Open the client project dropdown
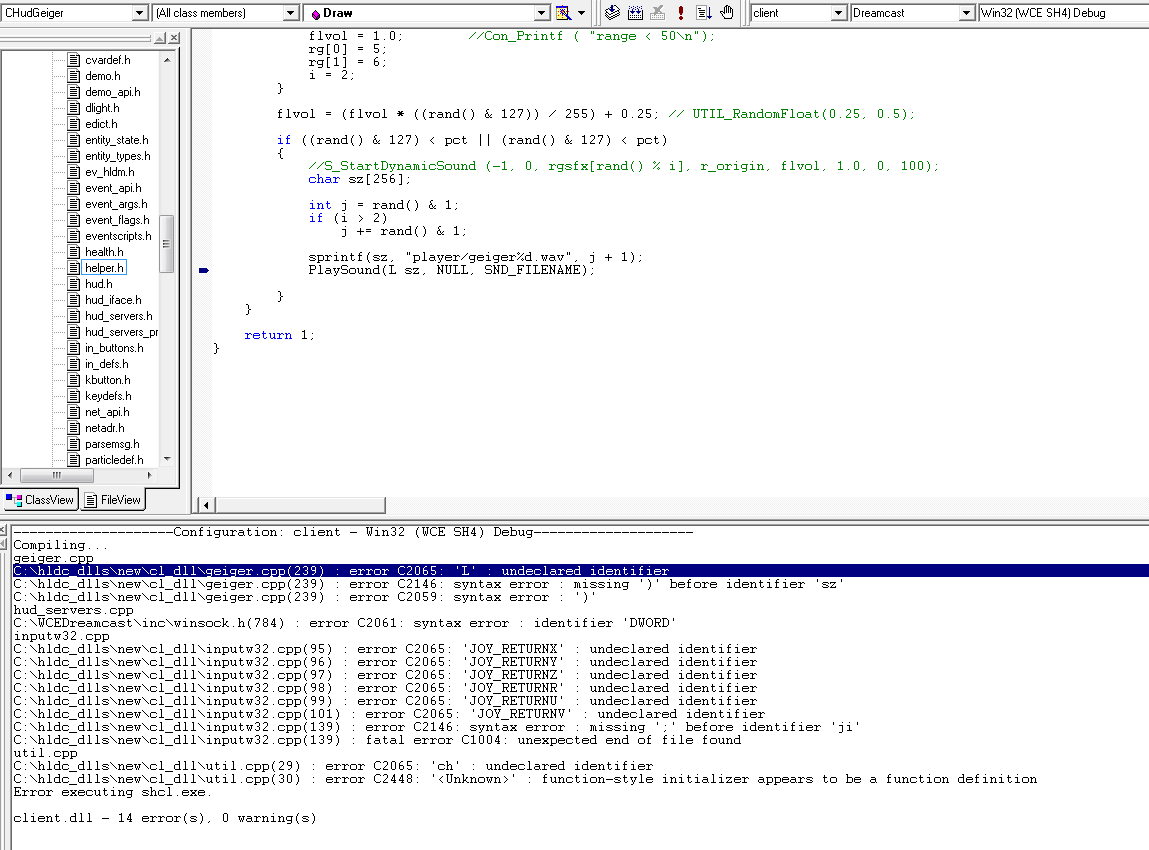This screenshot has height=850, width=1149. tap(839, 13)
